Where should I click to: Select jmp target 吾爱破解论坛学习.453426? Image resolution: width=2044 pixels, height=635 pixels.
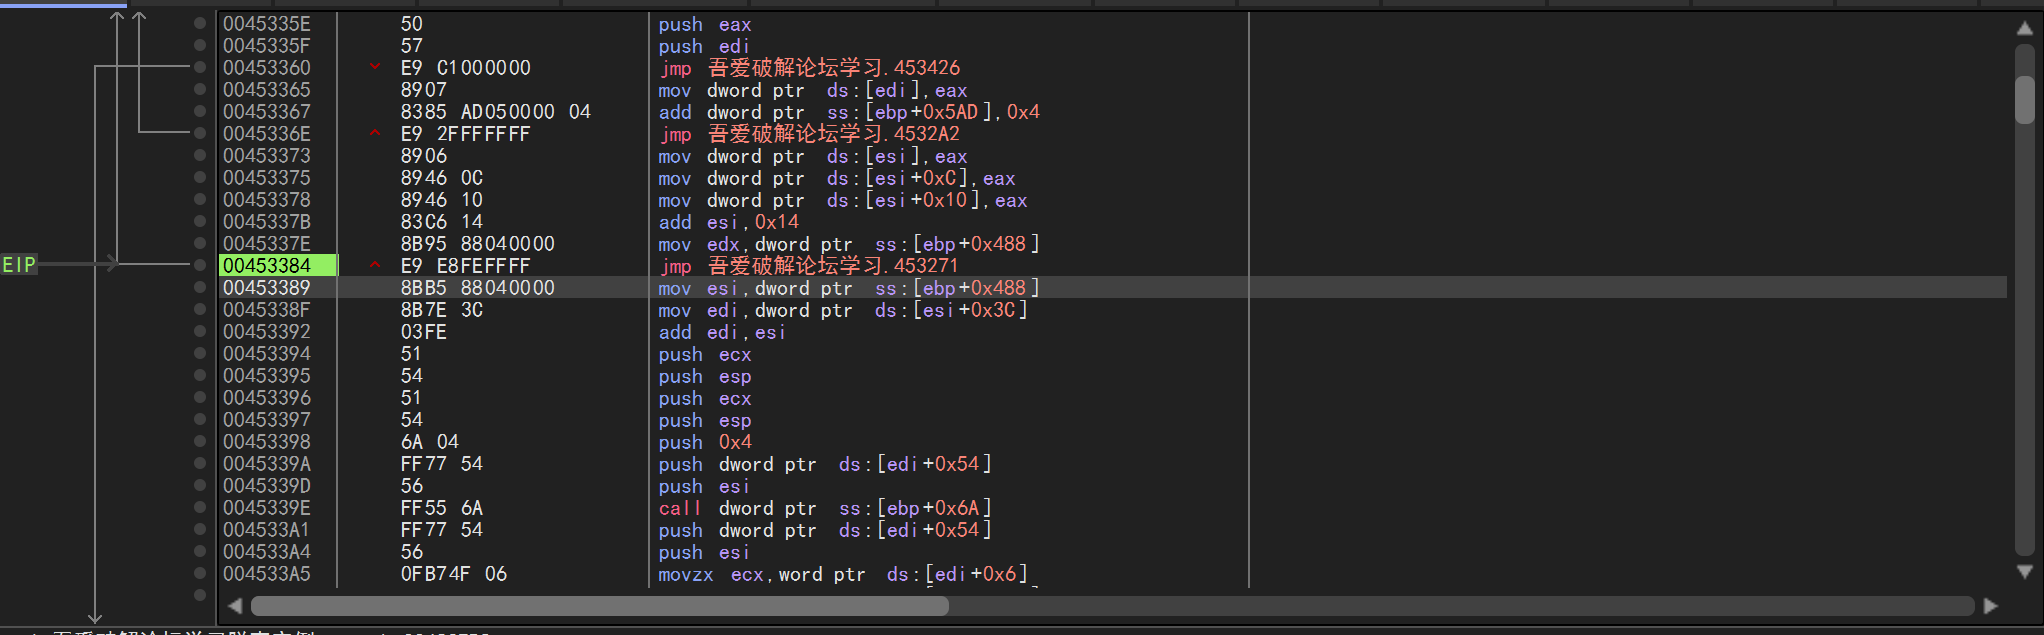point(833,68)
